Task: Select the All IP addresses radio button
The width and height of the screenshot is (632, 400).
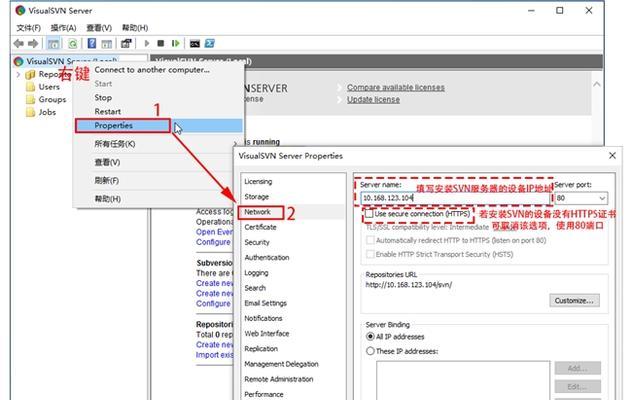Action: click(370, 337)
